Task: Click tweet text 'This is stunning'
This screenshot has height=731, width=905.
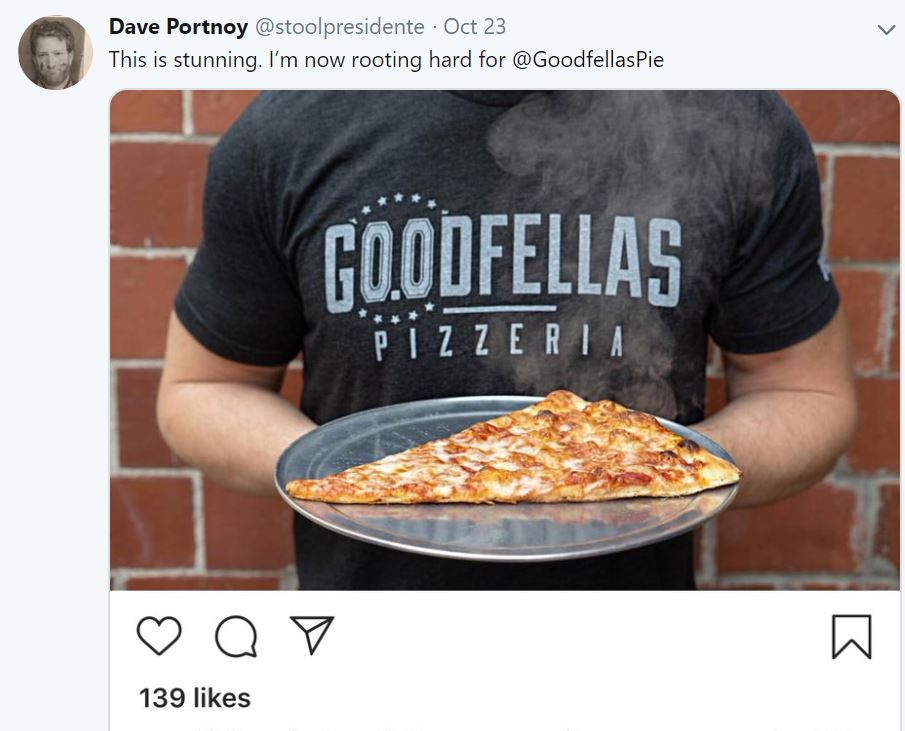Action: tap(185, 60)
